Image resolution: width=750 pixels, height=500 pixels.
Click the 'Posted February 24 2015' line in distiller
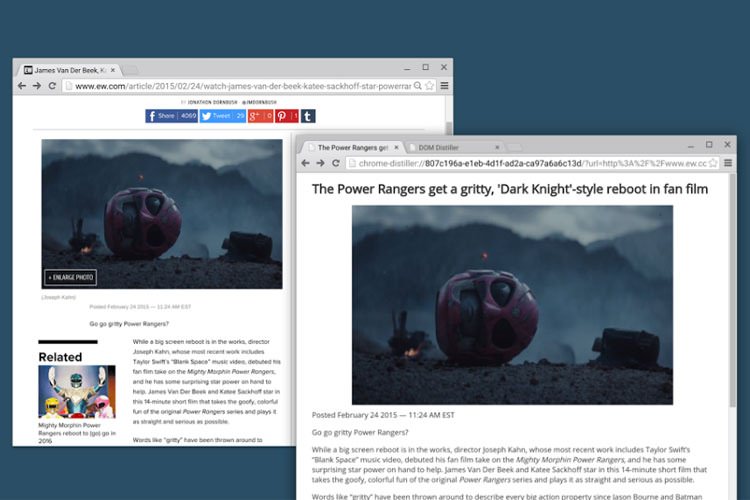click(383, 415)
